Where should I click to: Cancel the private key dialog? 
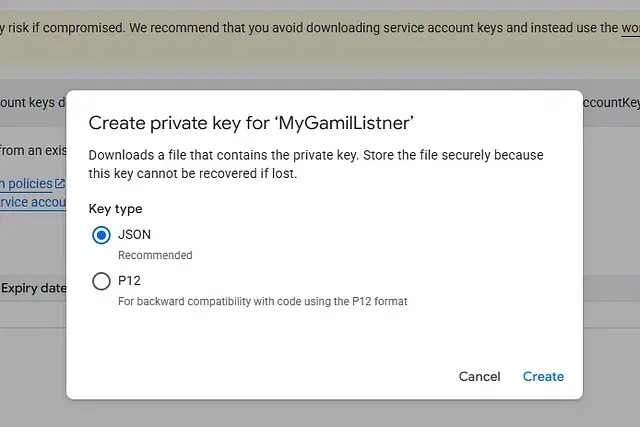479,376
